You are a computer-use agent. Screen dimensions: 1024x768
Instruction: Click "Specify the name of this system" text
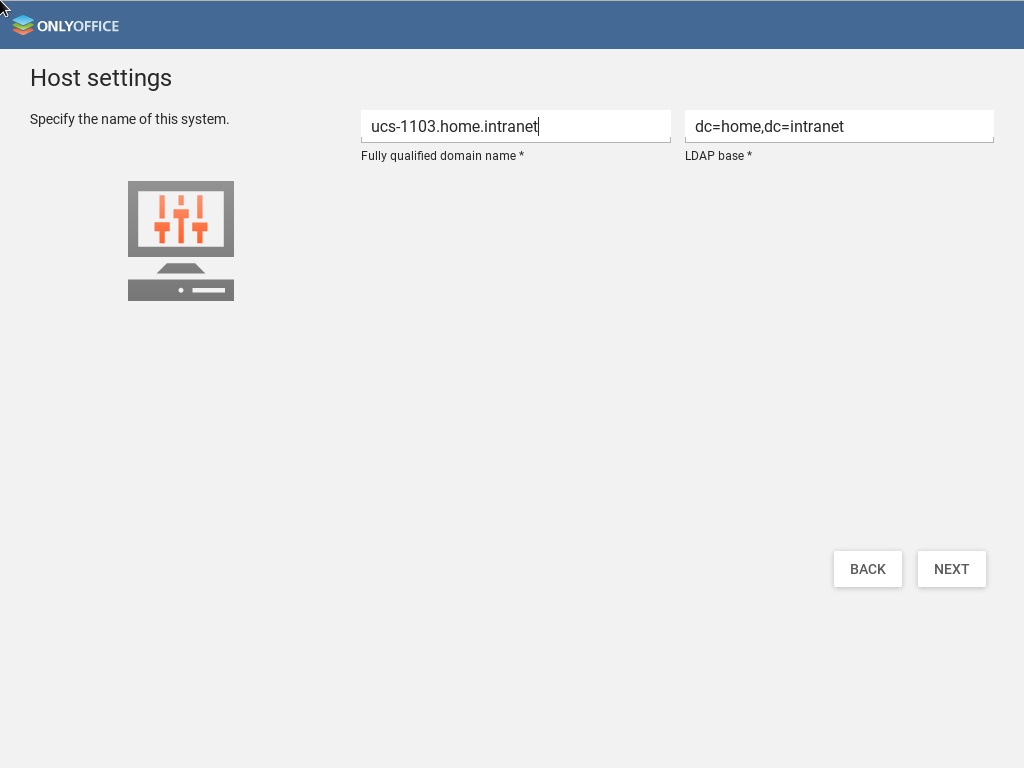129,119
